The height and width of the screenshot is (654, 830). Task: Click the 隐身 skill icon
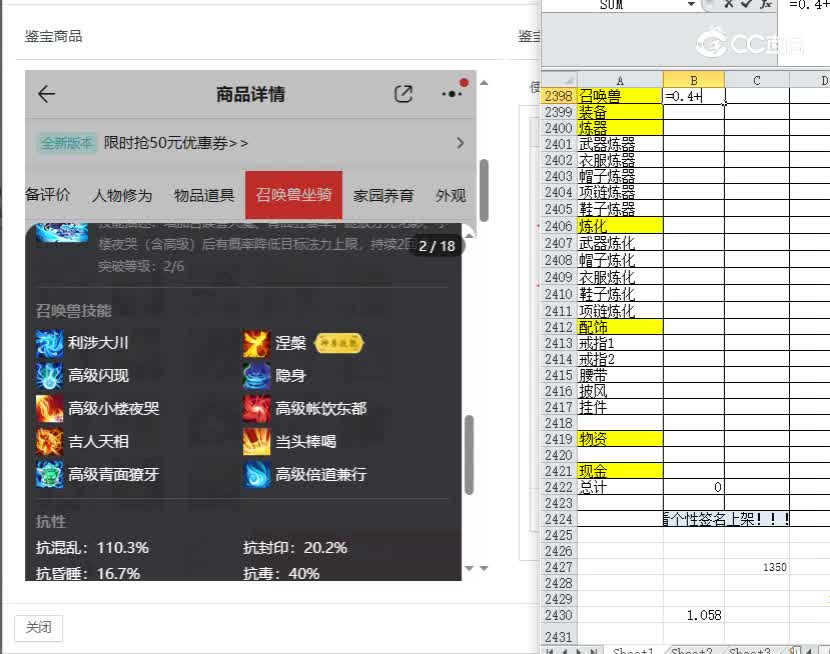257,376
